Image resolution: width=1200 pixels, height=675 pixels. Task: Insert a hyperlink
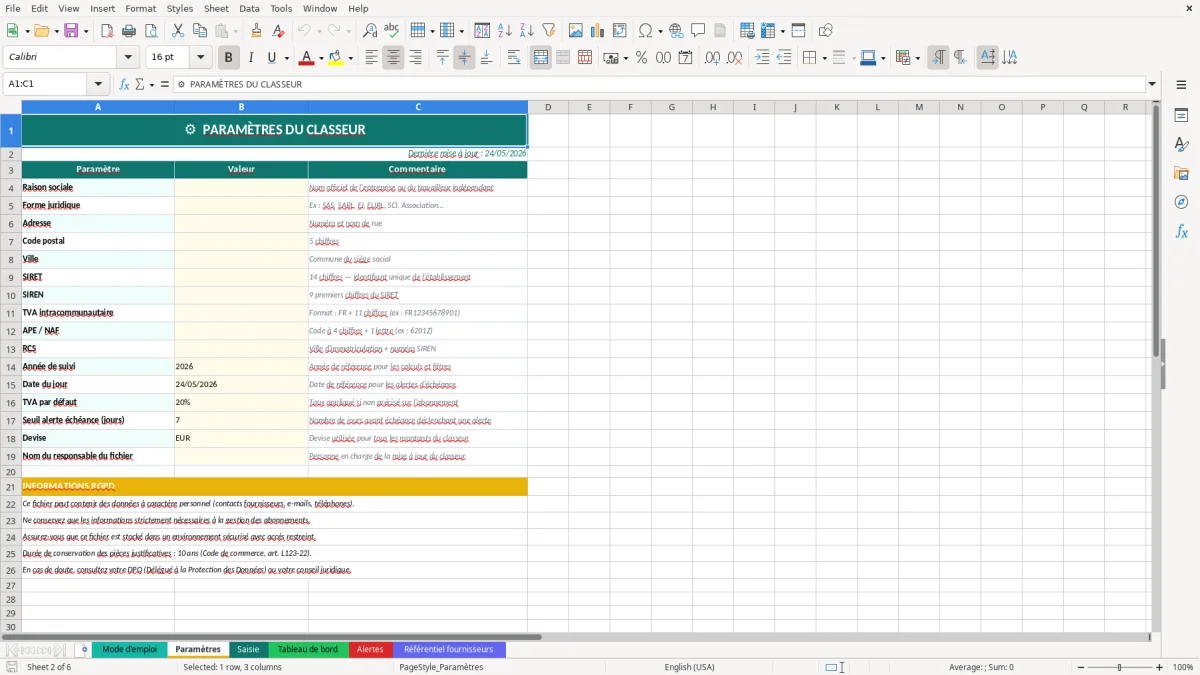click(676, 31)
